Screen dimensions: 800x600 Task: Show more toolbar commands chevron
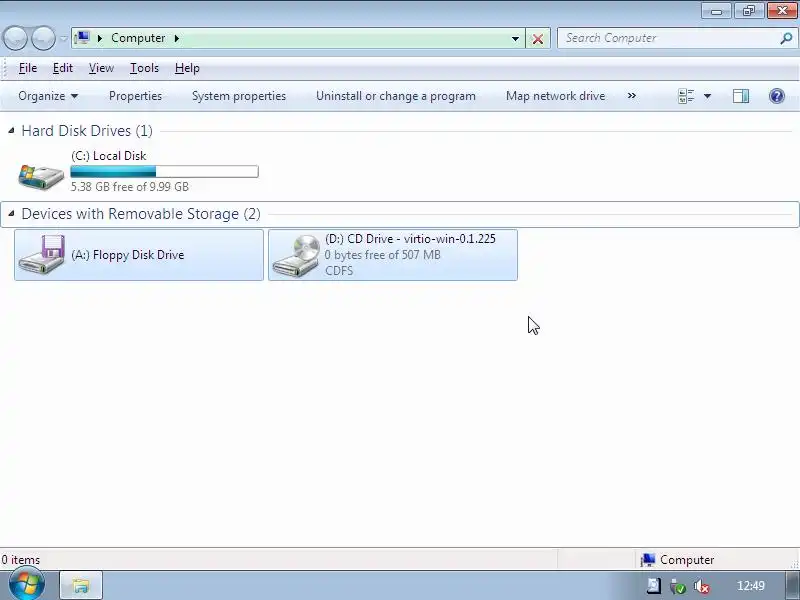click(x=632, y=95)
